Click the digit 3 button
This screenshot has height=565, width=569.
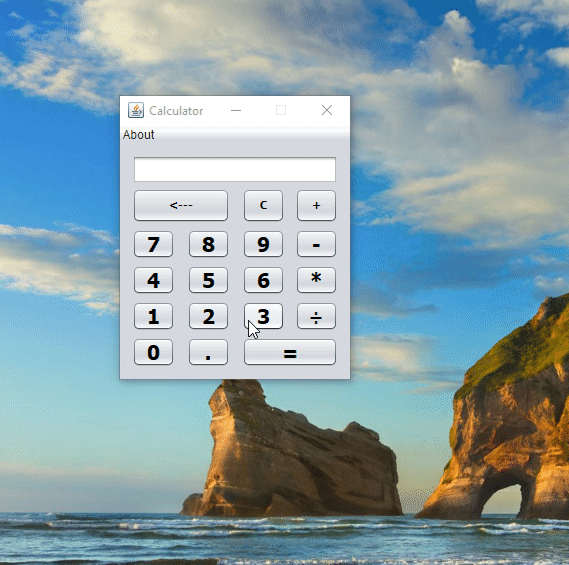click(263, 316)
